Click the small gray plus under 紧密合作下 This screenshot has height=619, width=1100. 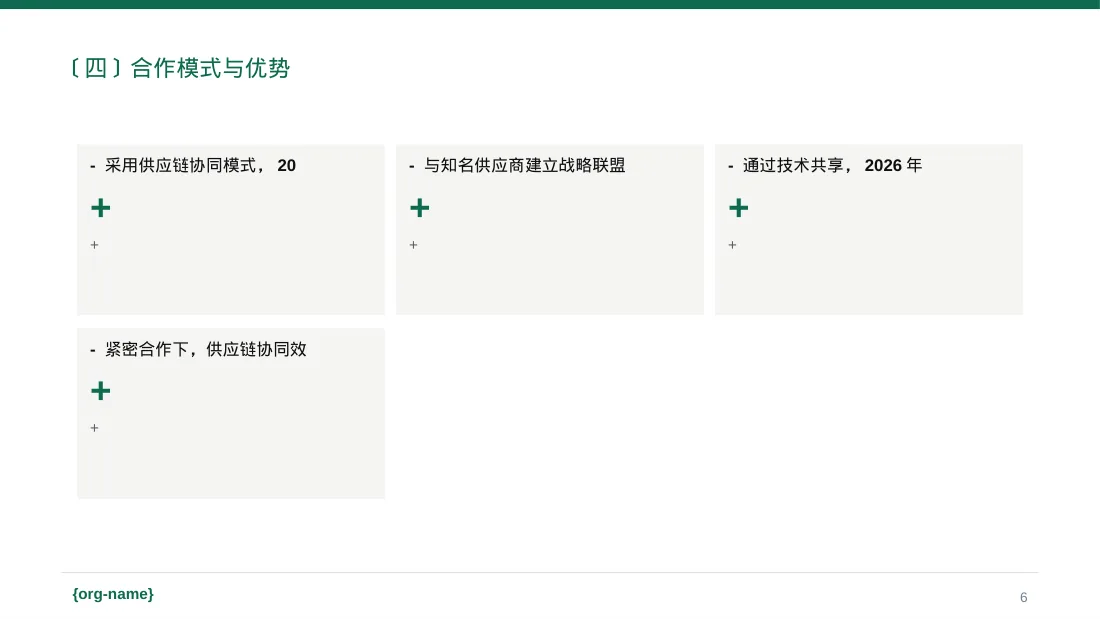click(x=95, y=428)
